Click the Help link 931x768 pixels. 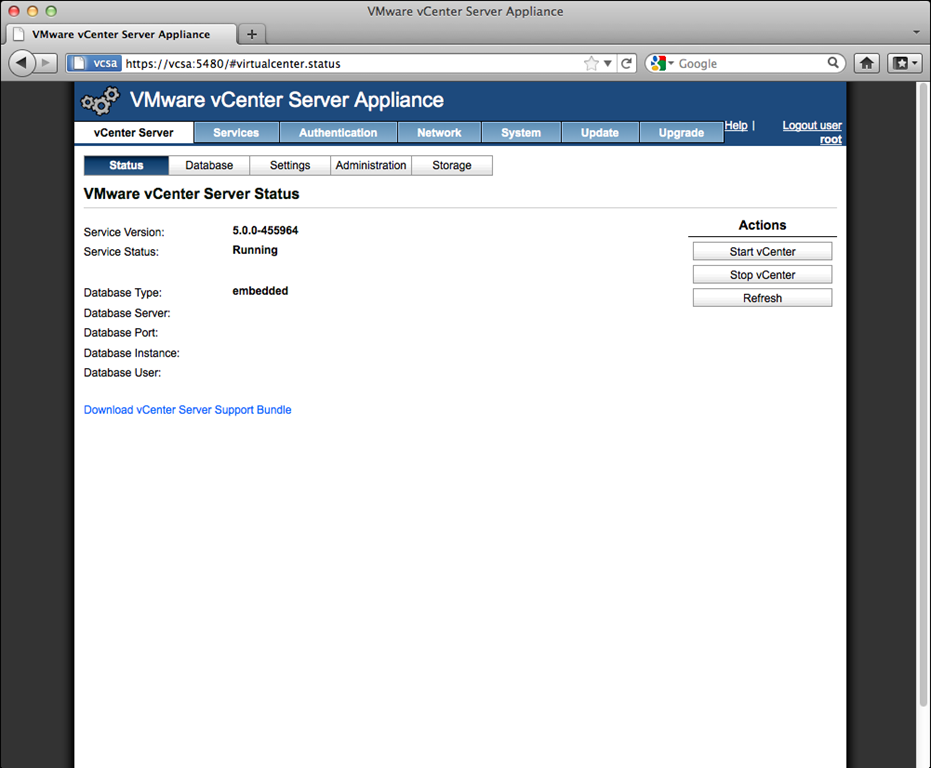coord(736,126)
